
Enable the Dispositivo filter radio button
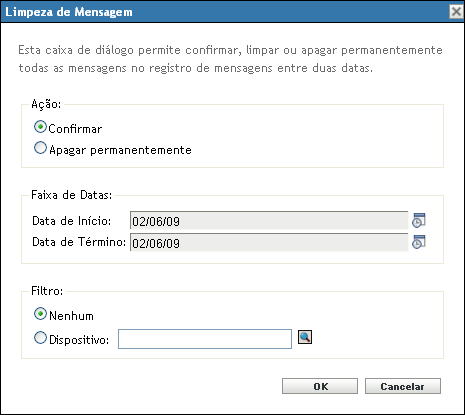(40, 338)
